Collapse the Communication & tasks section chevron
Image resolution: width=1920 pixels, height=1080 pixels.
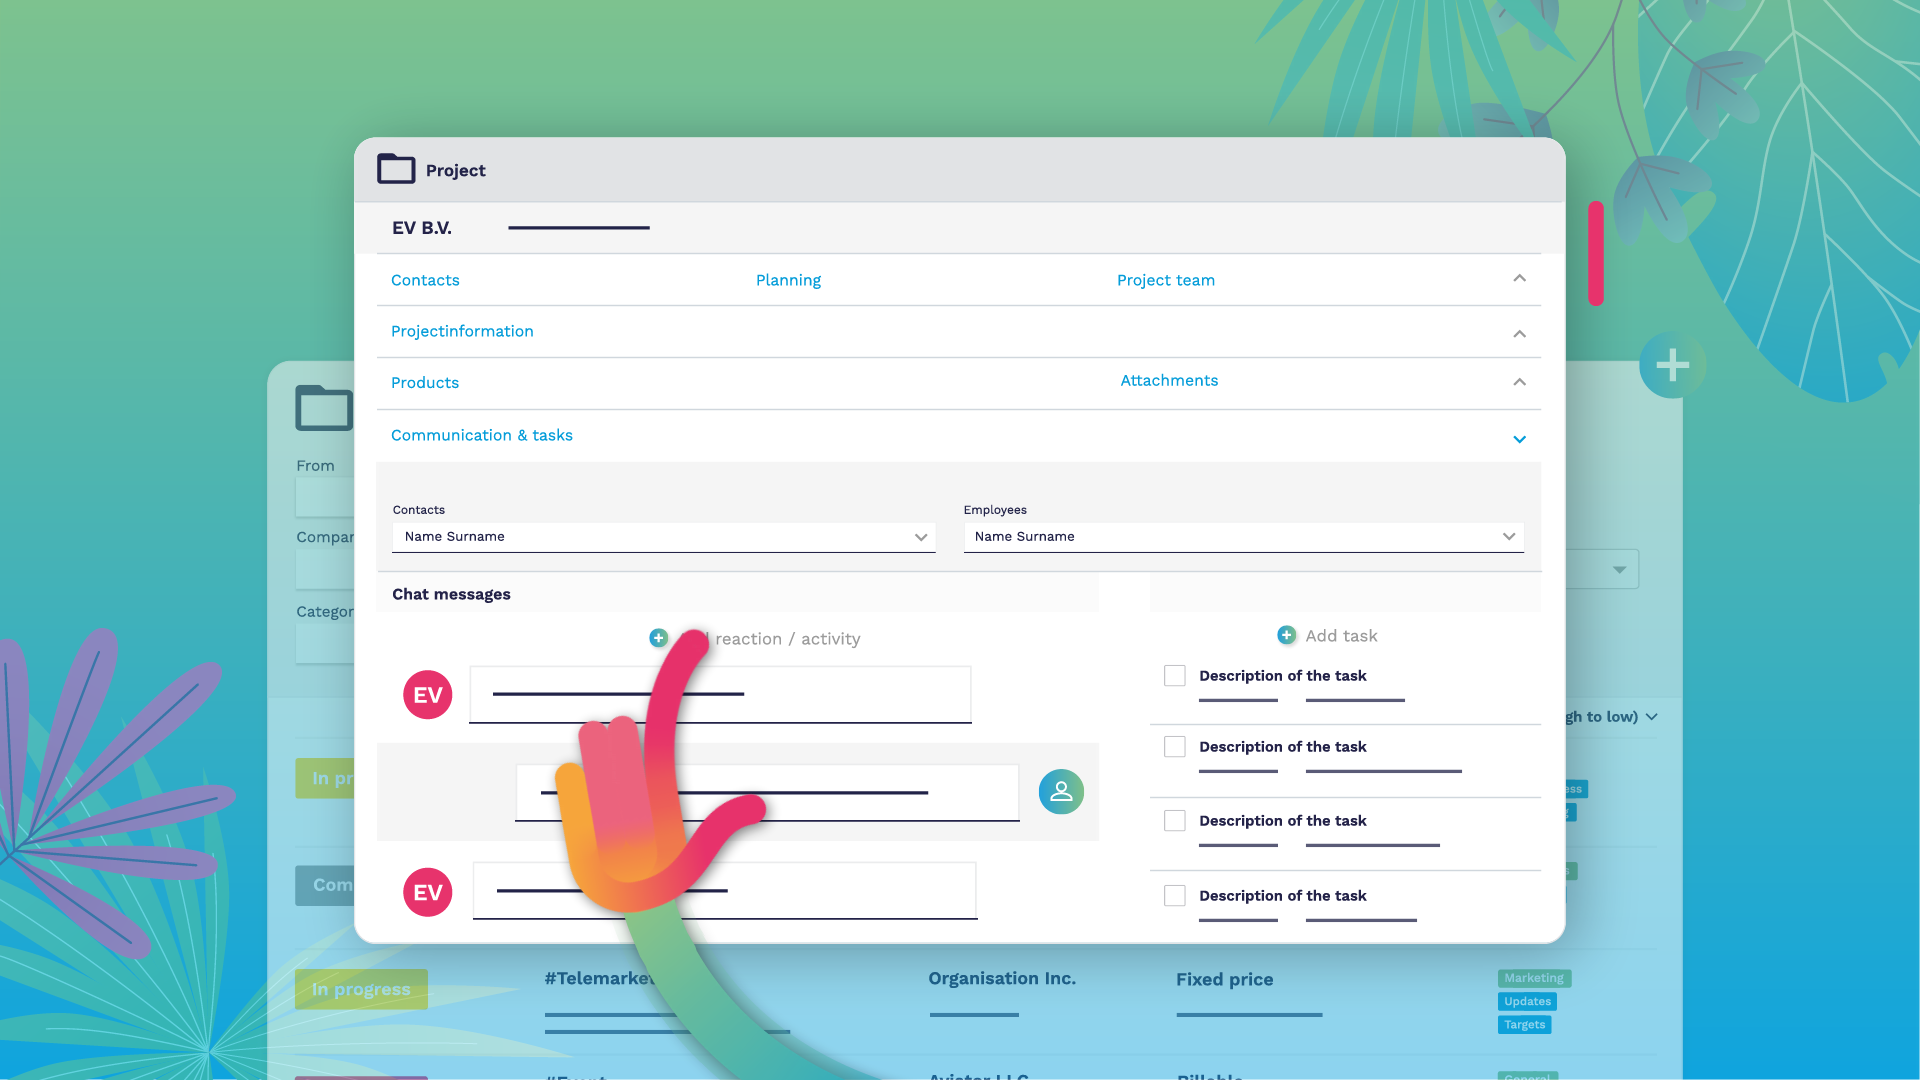(x=1519, y=439)
